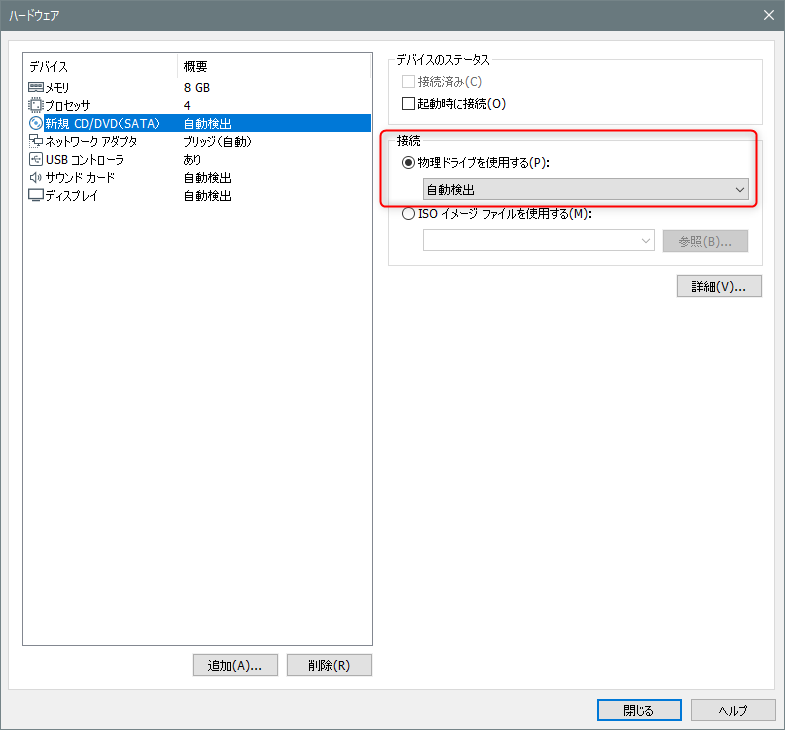Select the プロセッサ device row
This screenshot has width=785, height=730.
197,106
